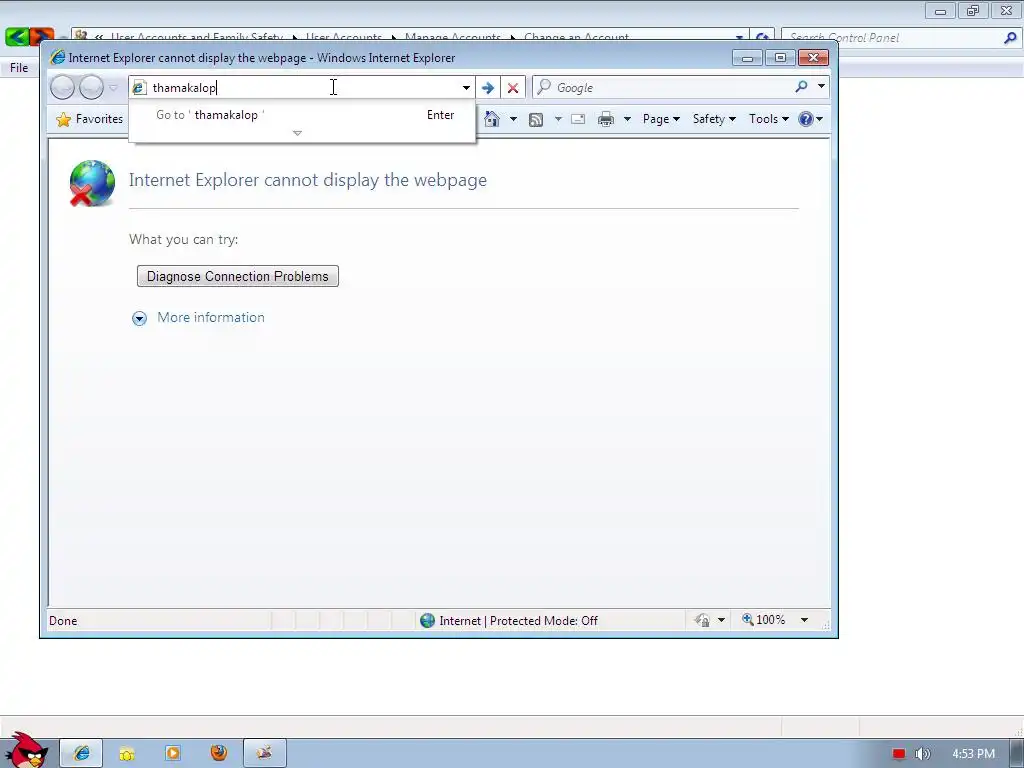
Task: Click the status bar resize grip
Action: tap(825, 624)
